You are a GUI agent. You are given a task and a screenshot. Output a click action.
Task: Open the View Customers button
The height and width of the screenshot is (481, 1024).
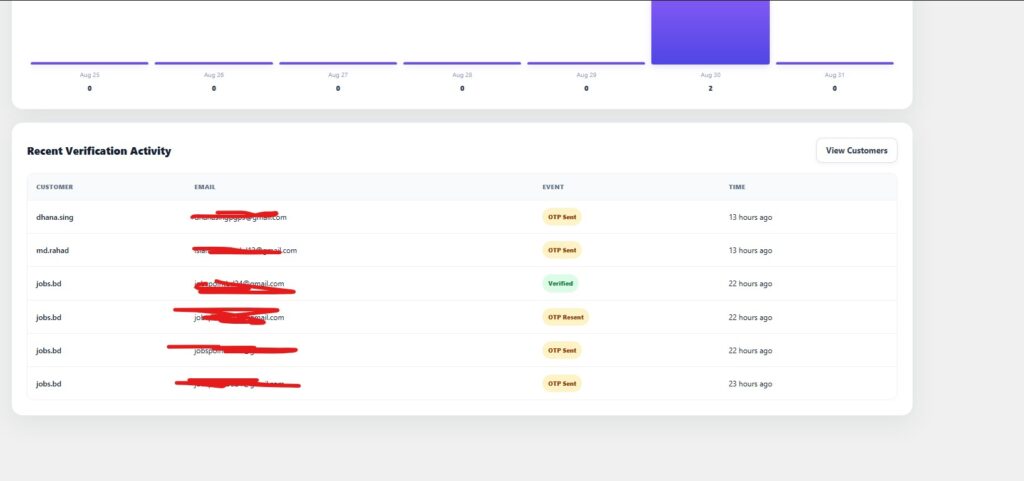point(856,150)
